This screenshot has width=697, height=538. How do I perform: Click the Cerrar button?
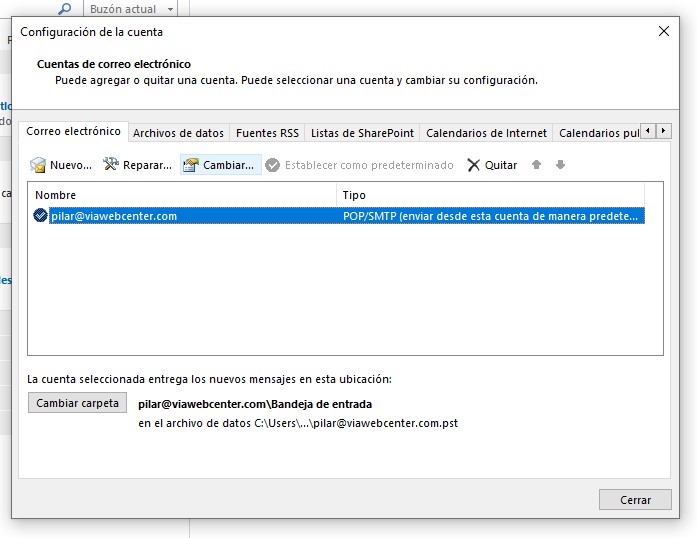(635, 499)
